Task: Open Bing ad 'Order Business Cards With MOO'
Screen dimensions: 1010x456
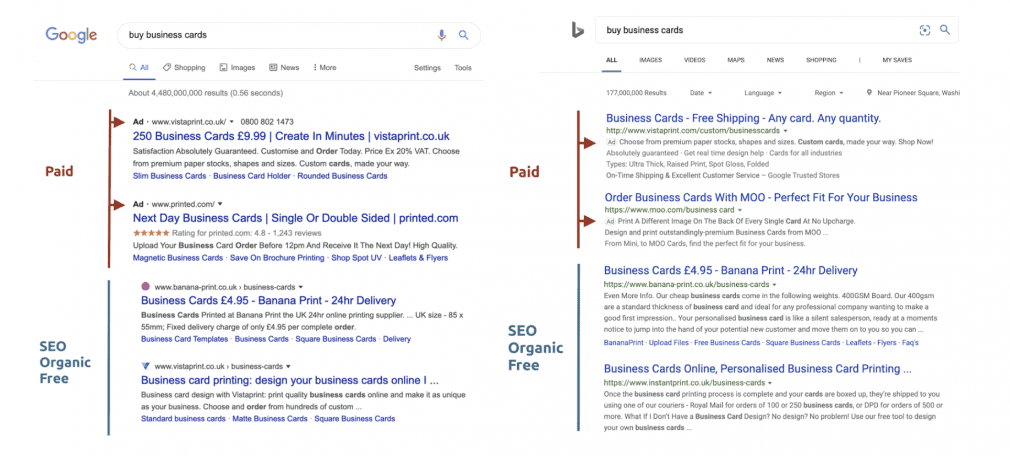Action: [x=761, y=198]
